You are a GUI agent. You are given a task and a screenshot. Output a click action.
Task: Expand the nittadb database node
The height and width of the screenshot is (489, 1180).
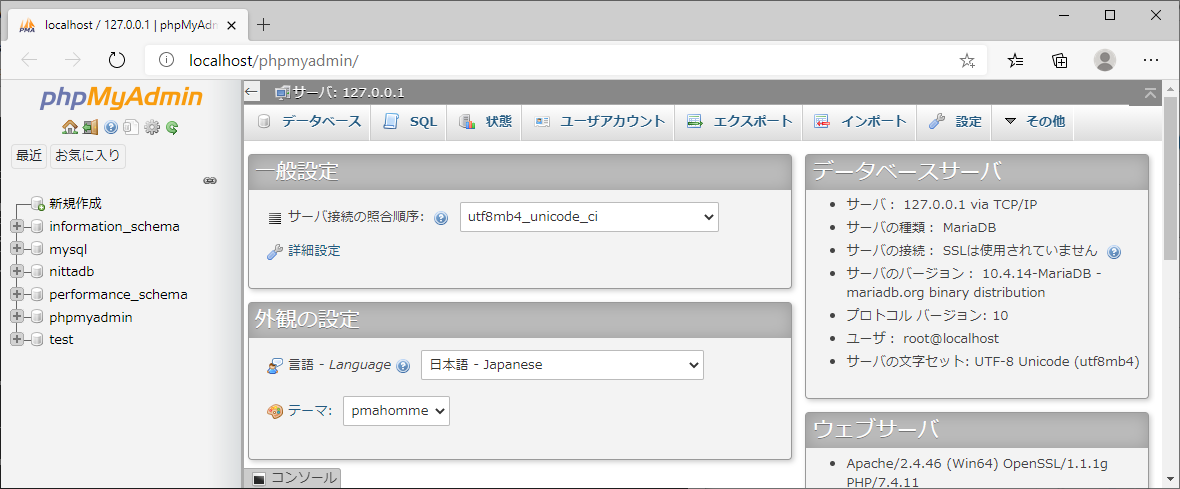(x=16, y=271)
